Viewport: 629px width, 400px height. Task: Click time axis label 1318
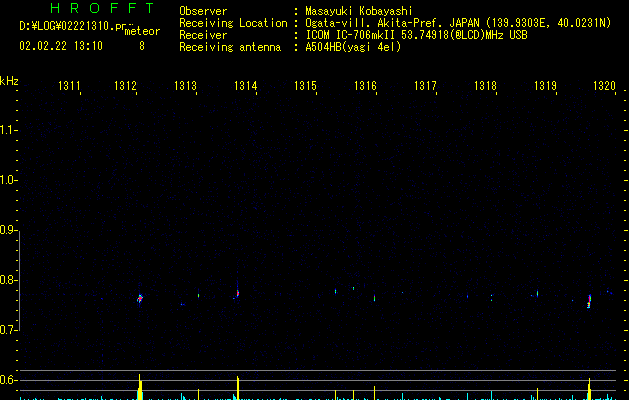point(485,86)
